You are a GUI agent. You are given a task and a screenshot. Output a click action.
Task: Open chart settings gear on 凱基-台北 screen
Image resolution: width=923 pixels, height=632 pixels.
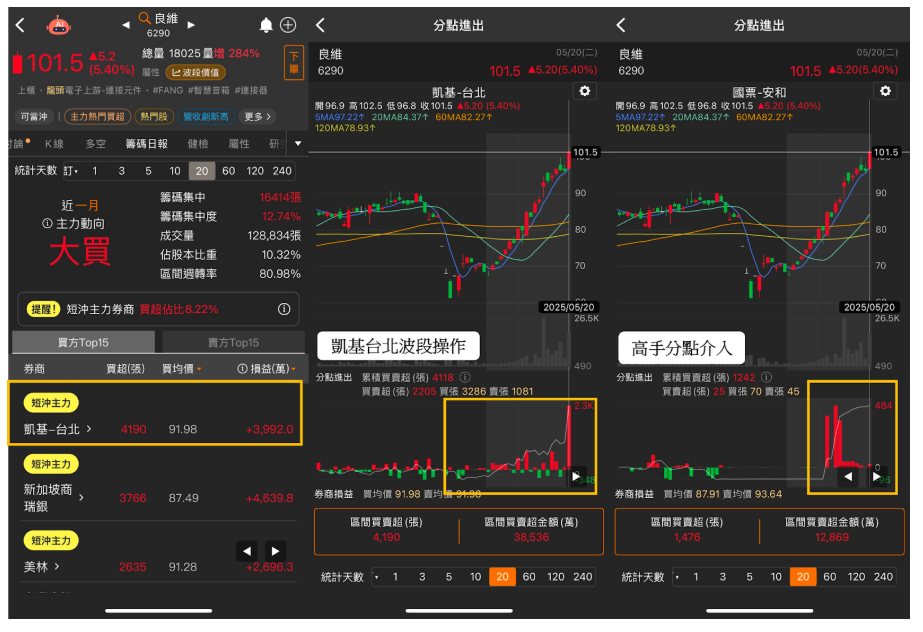(x=585, y=91)
